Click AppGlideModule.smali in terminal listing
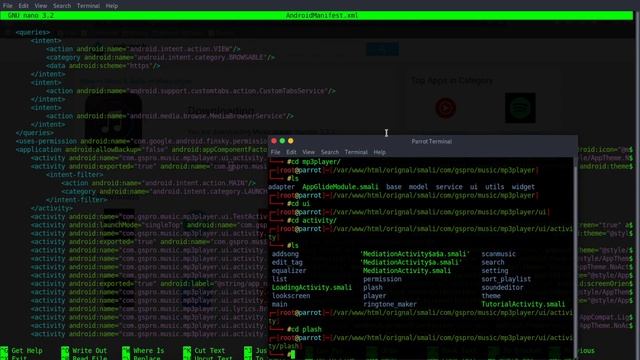Image resolution: width=640 pixels, height=360 pixels. tap(340, 187)
